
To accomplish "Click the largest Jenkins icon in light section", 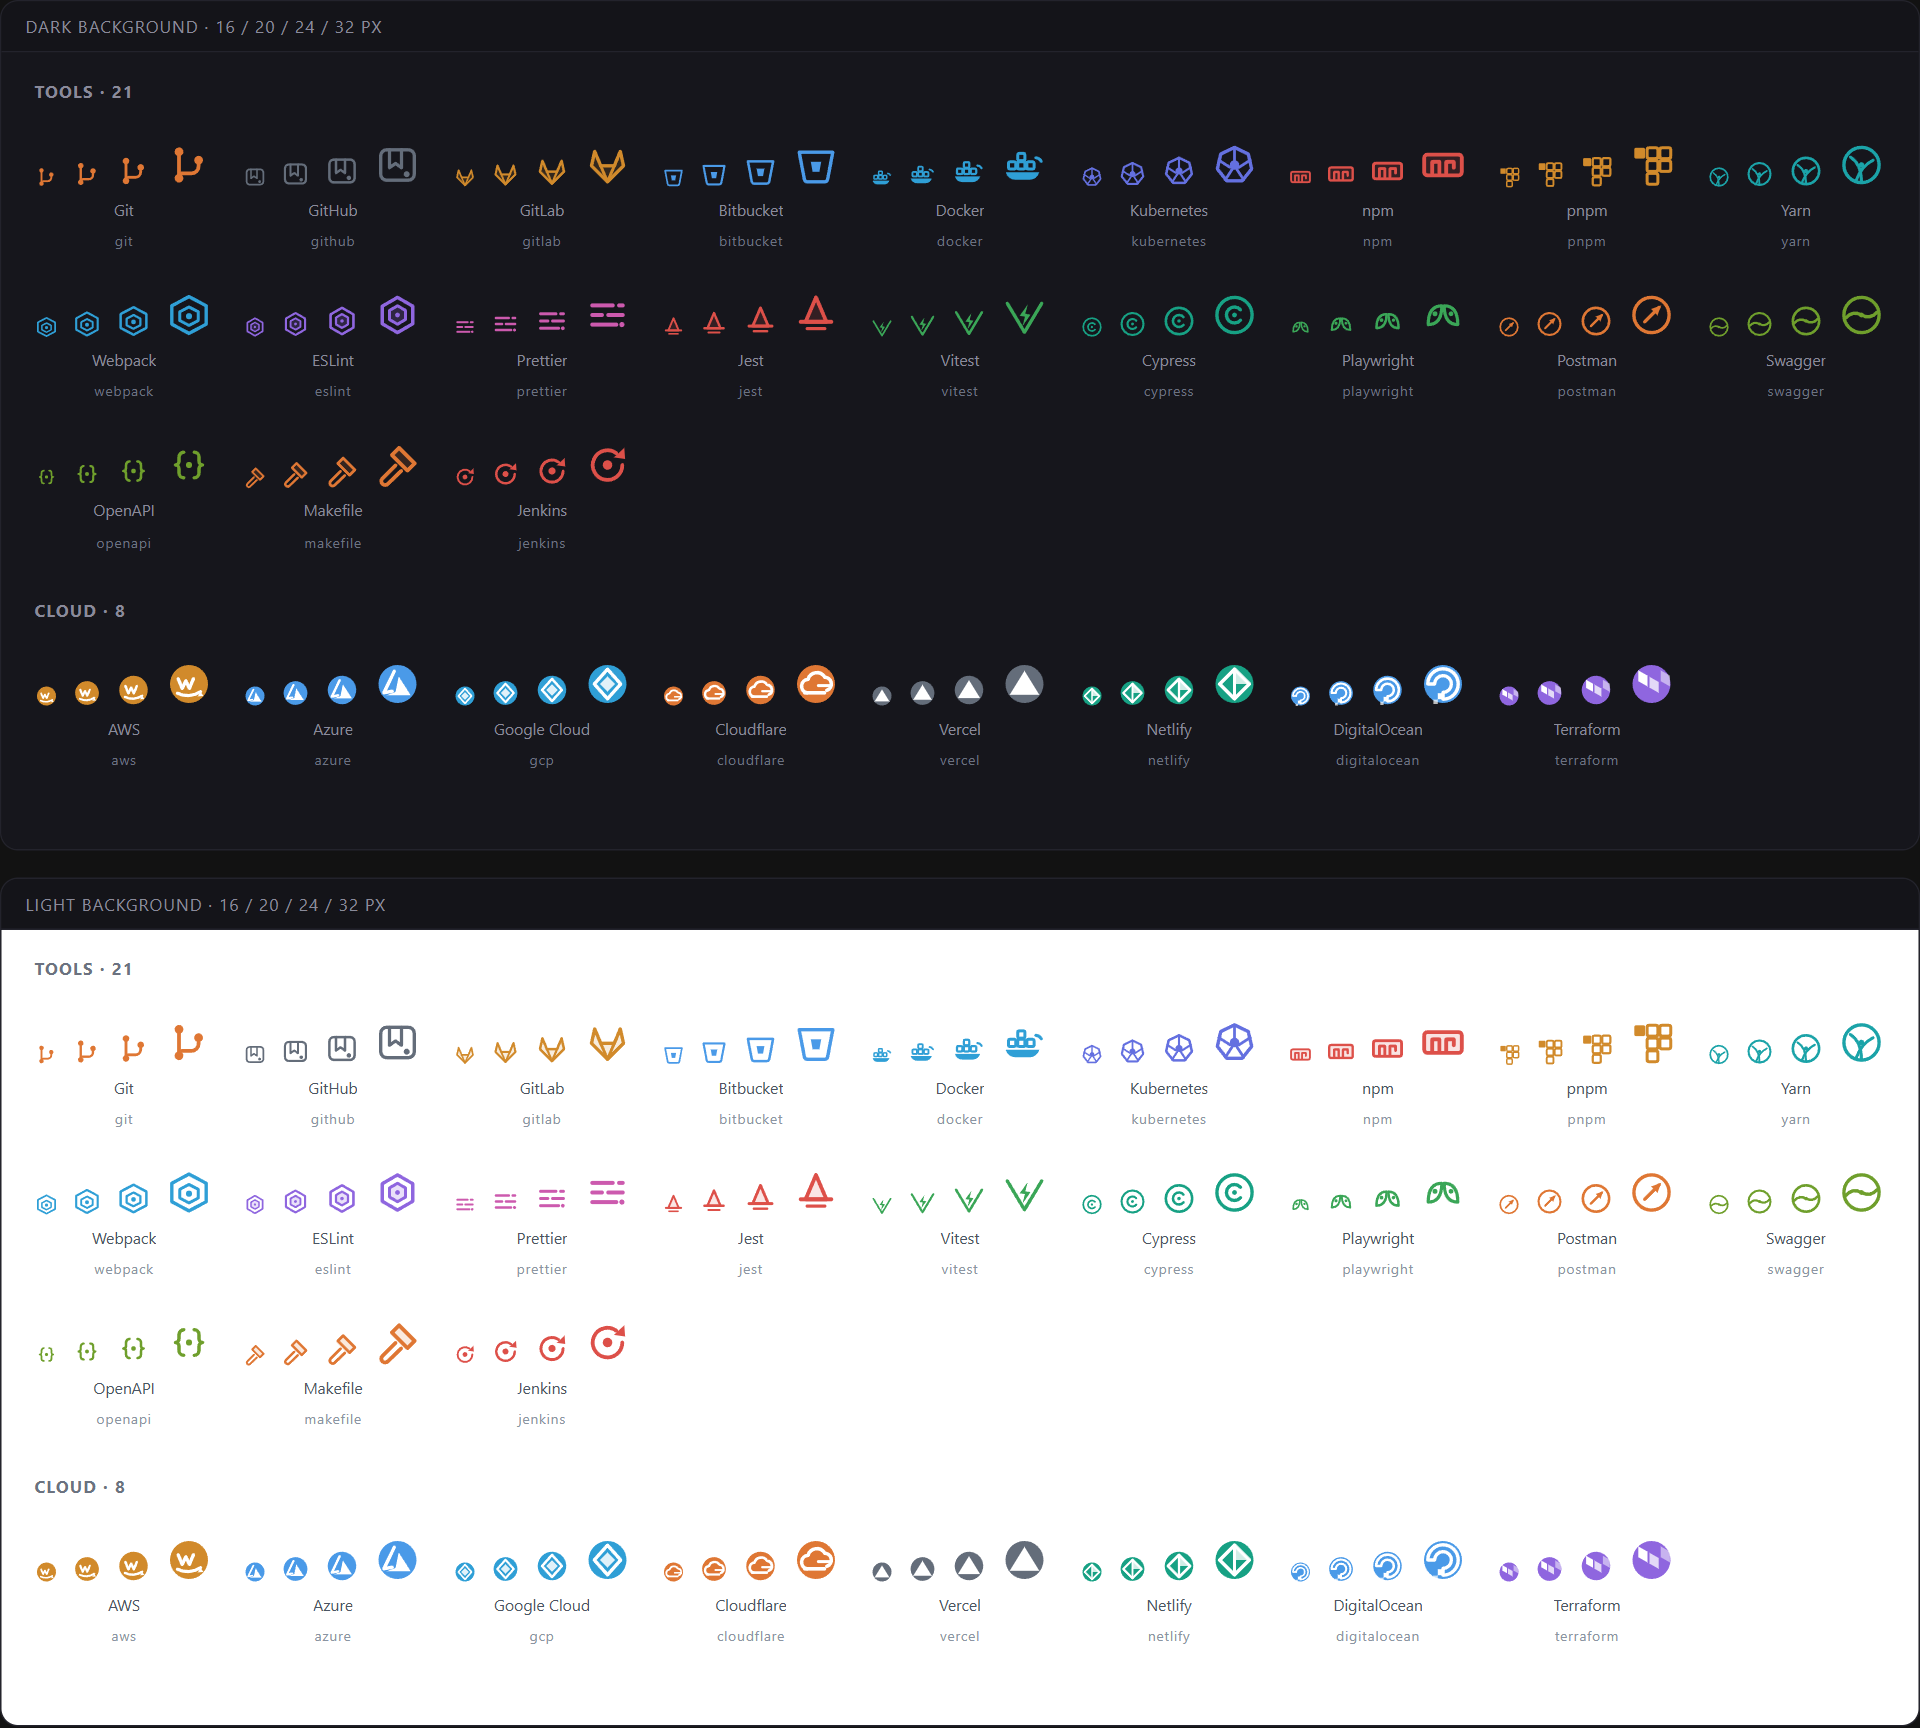I will (607, 1342).
